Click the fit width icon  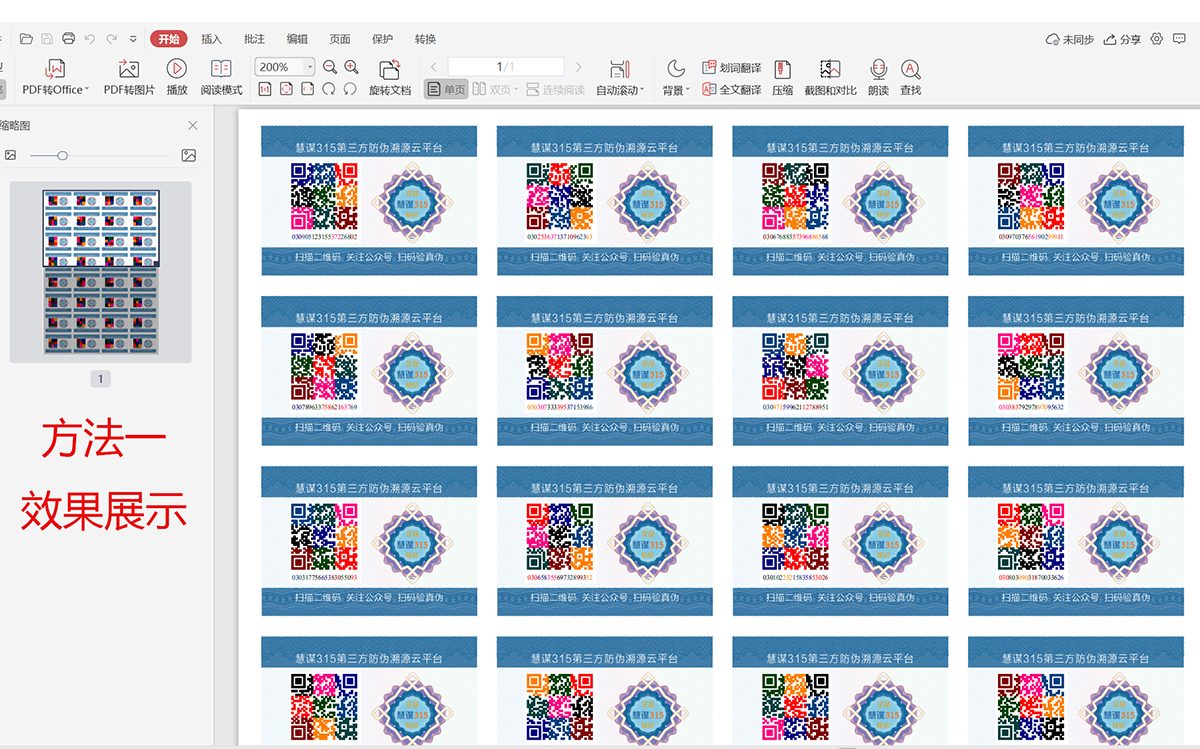[307, 89]
